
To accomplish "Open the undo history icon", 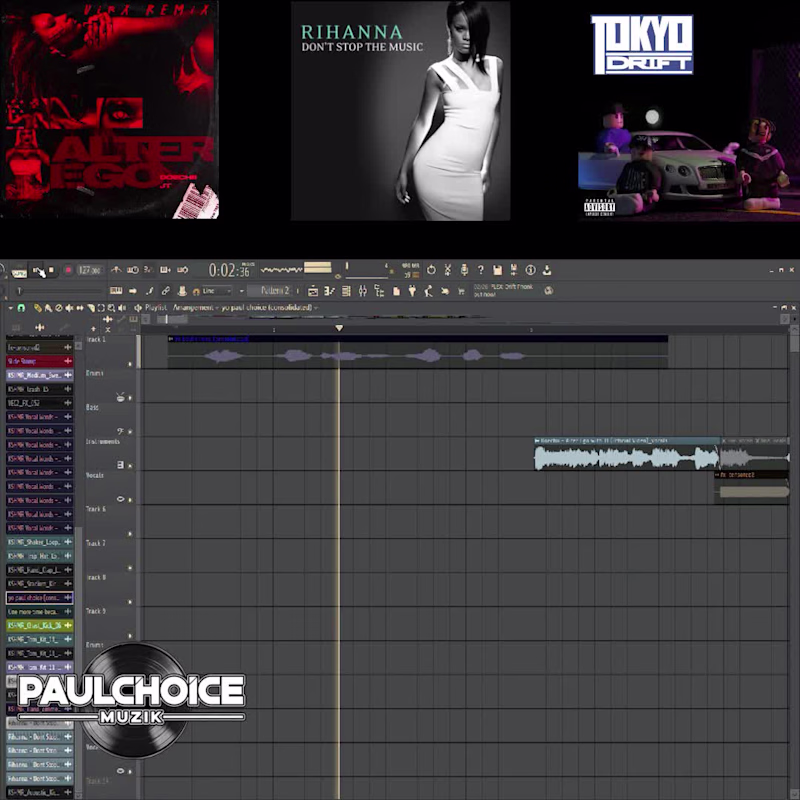I will pyautogui.click(x=431, y=270).
